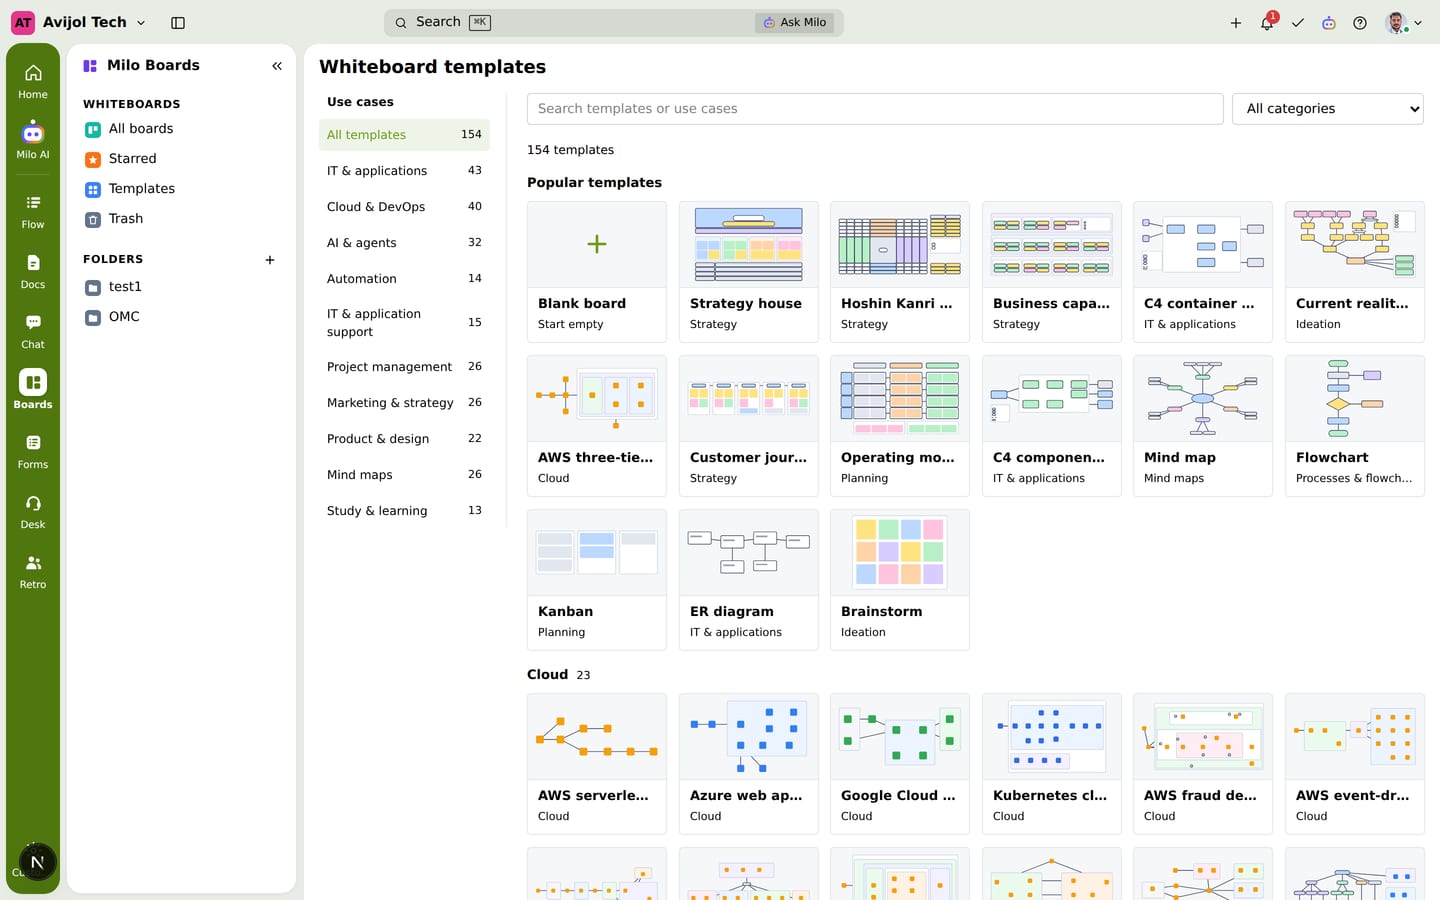Viewport: 1440px width, 900px height.
Task: Click the global Search bar
Action: [x=613, y=22]
